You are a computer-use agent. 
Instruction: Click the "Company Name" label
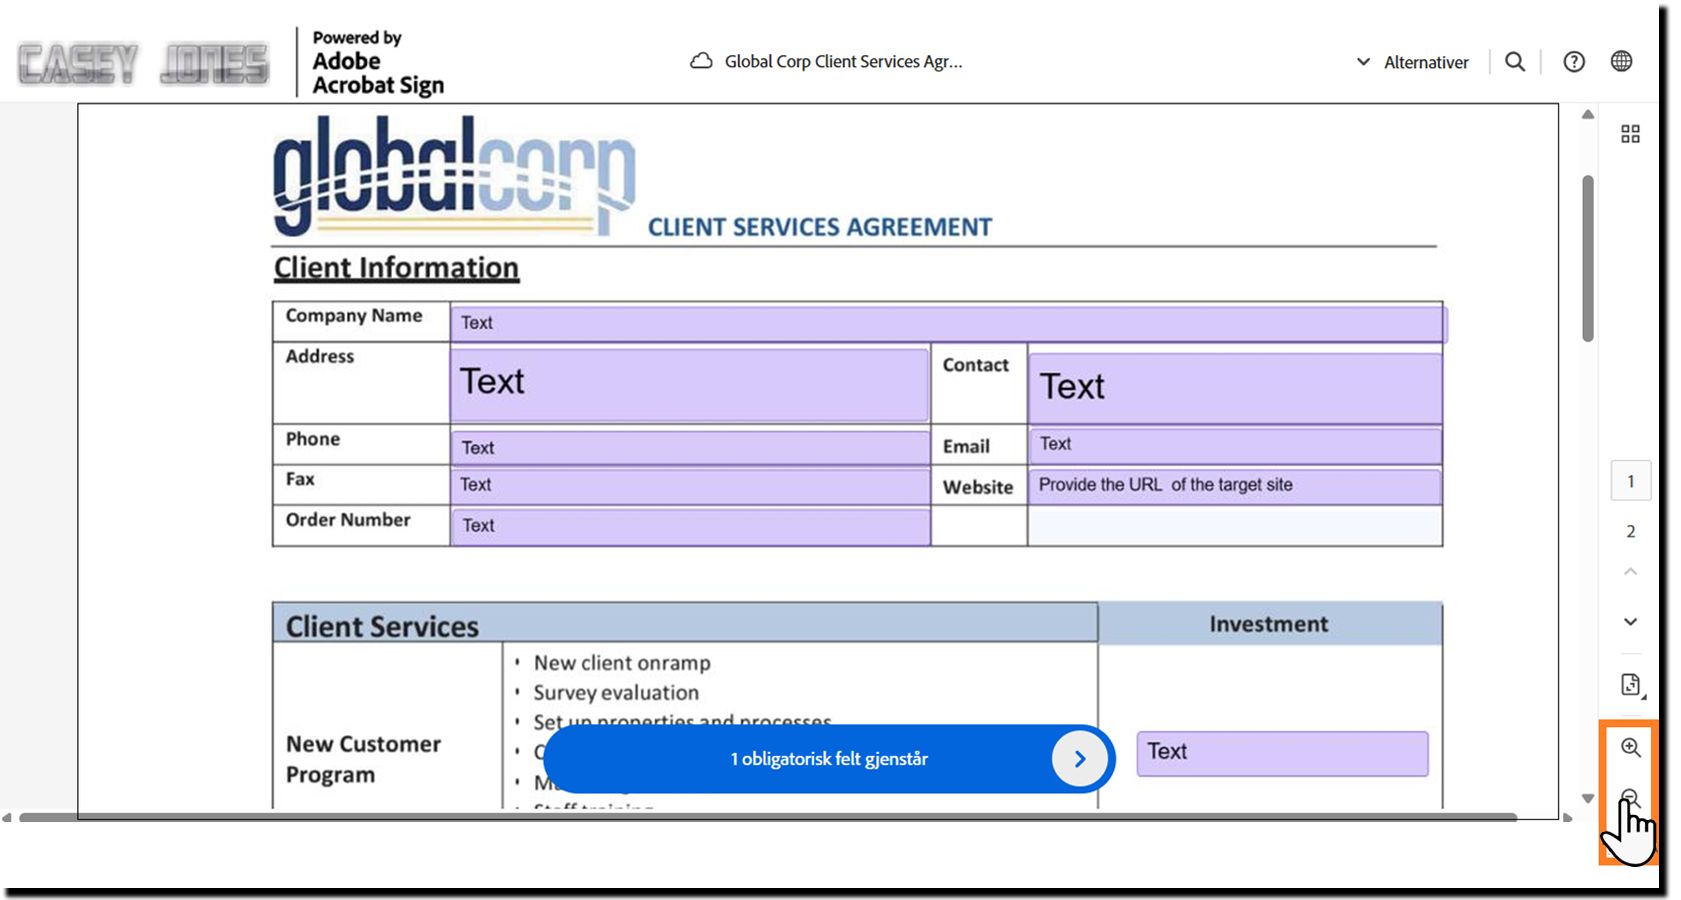pyautogui.click(x=354, y=316)
